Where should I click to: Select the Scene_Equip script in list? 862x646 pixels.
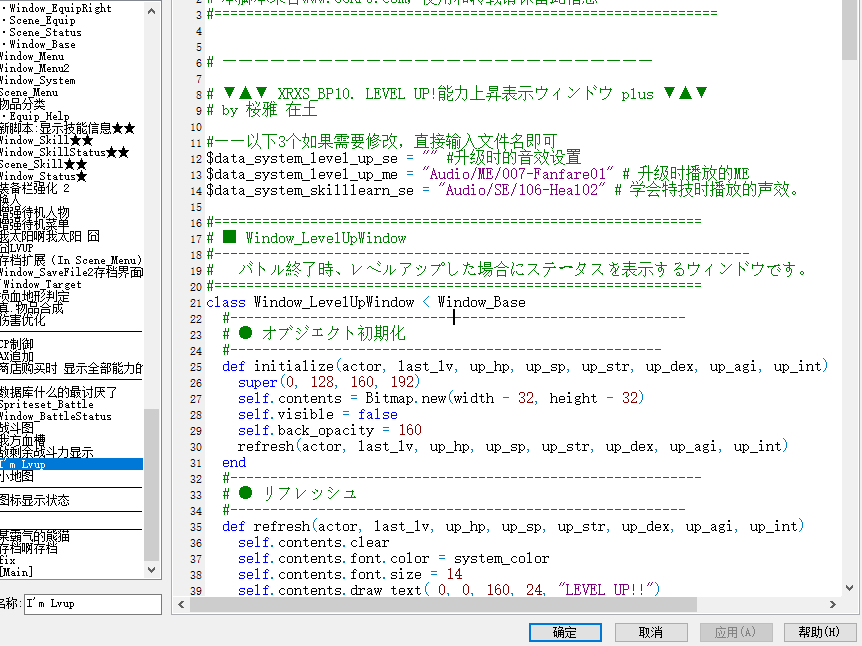42,20
